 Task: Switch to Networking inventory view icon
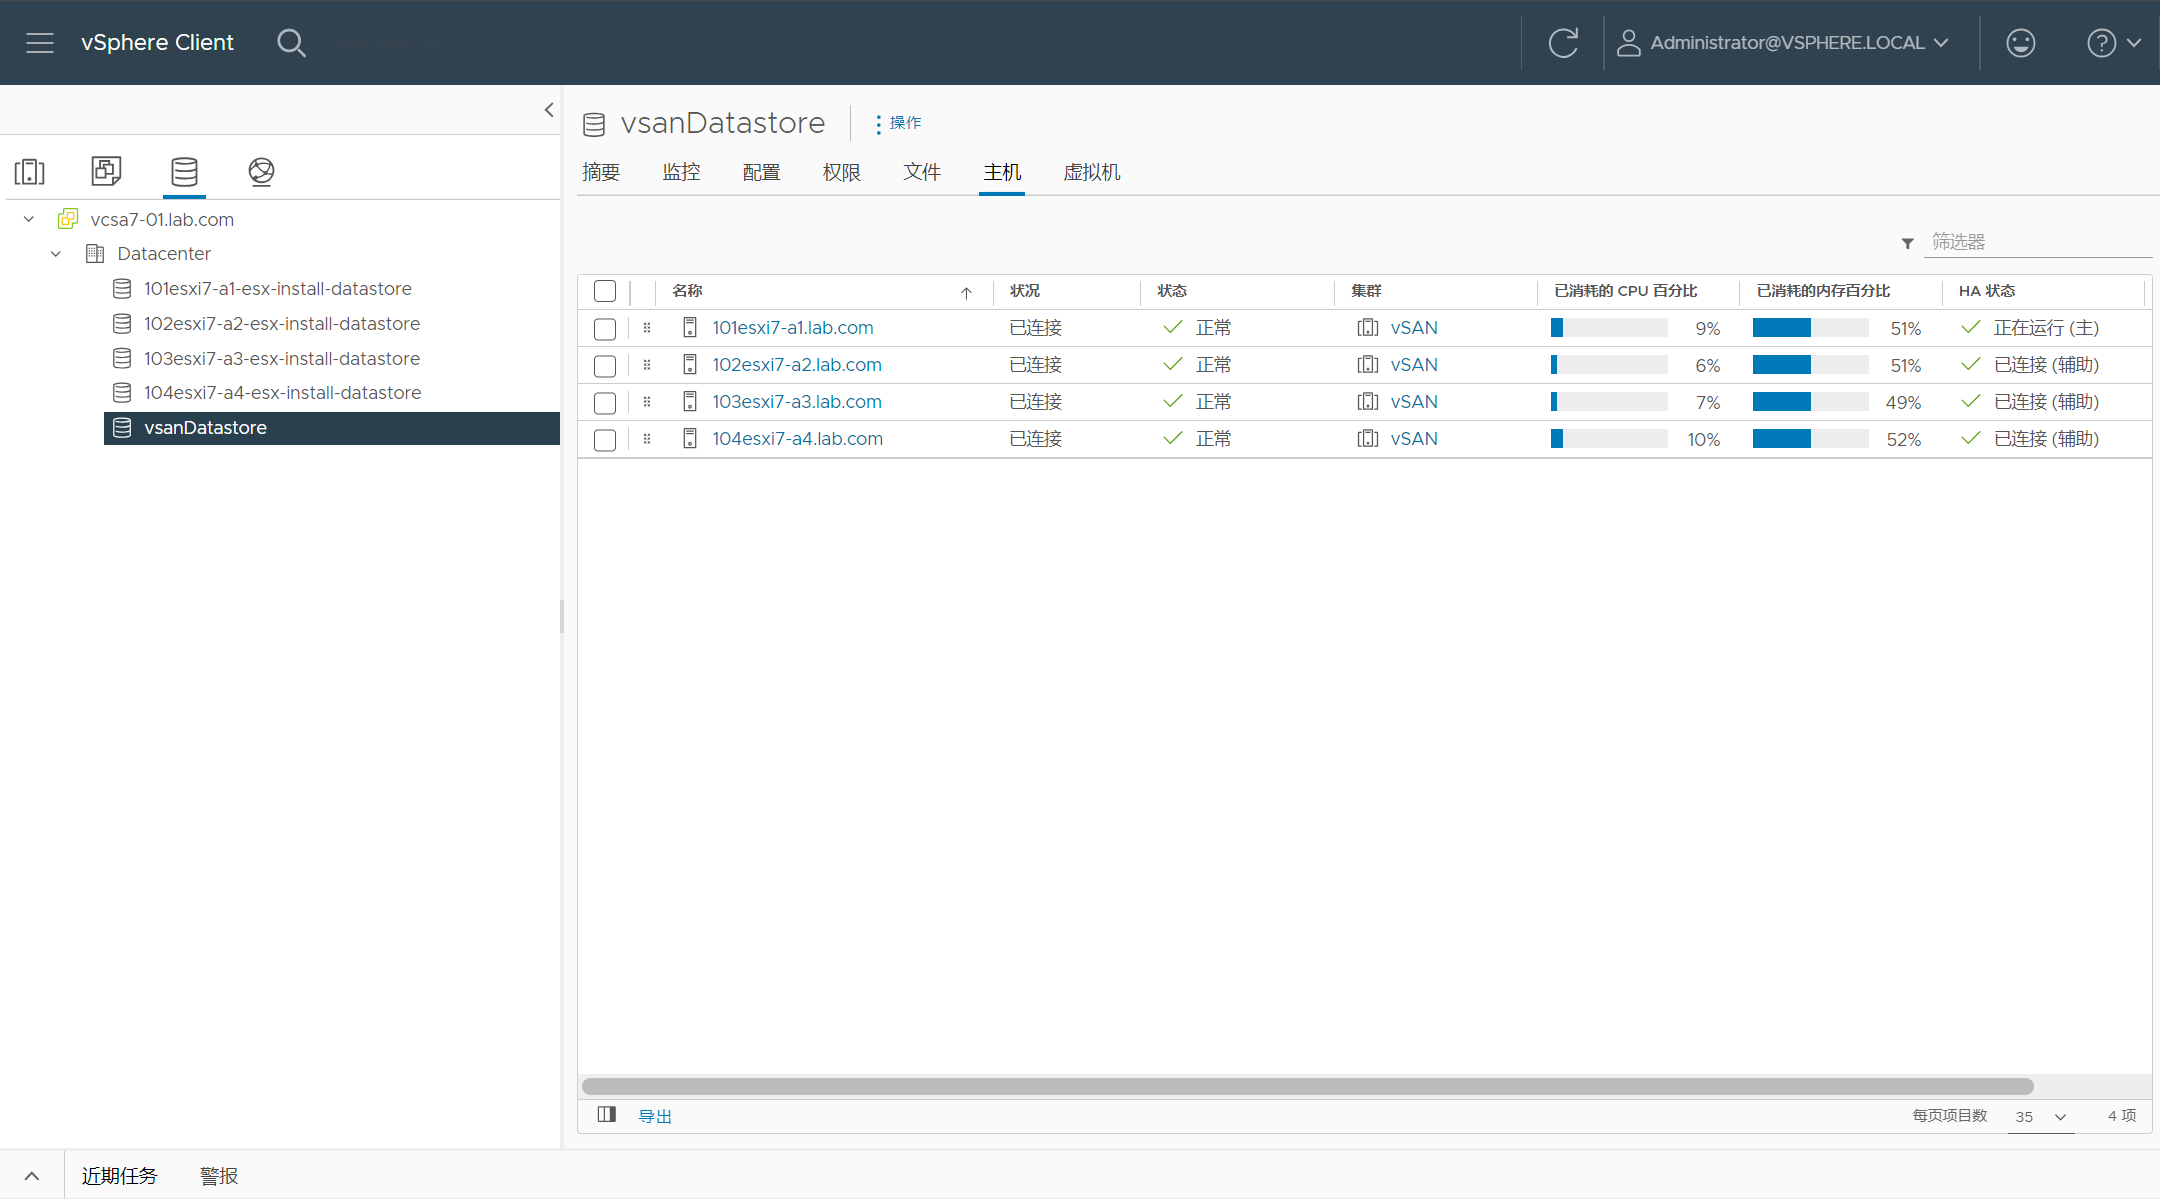[261, 172]
